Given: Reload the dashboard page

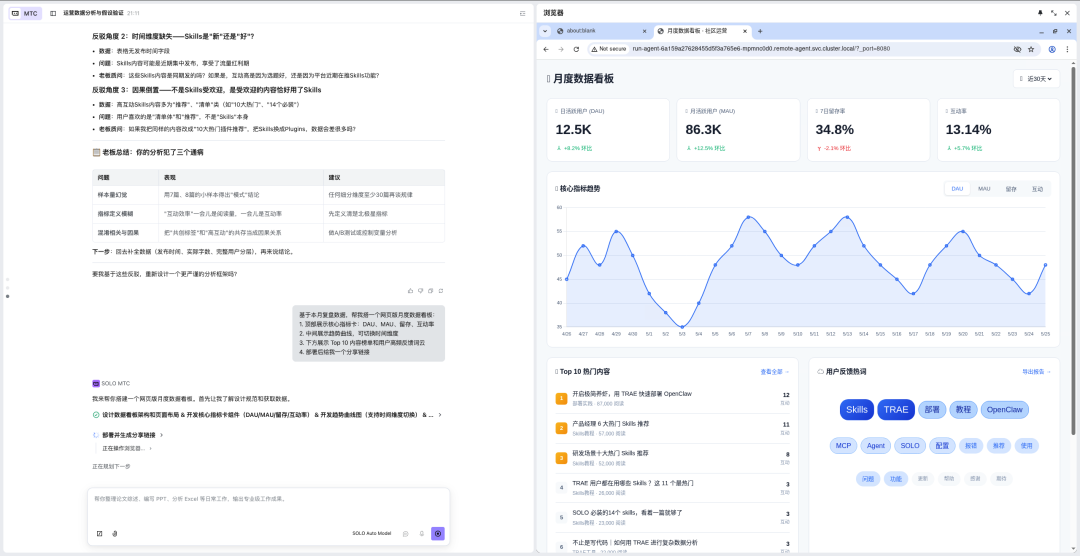Looking at the screenshot, I should click(x=576, y=50).
